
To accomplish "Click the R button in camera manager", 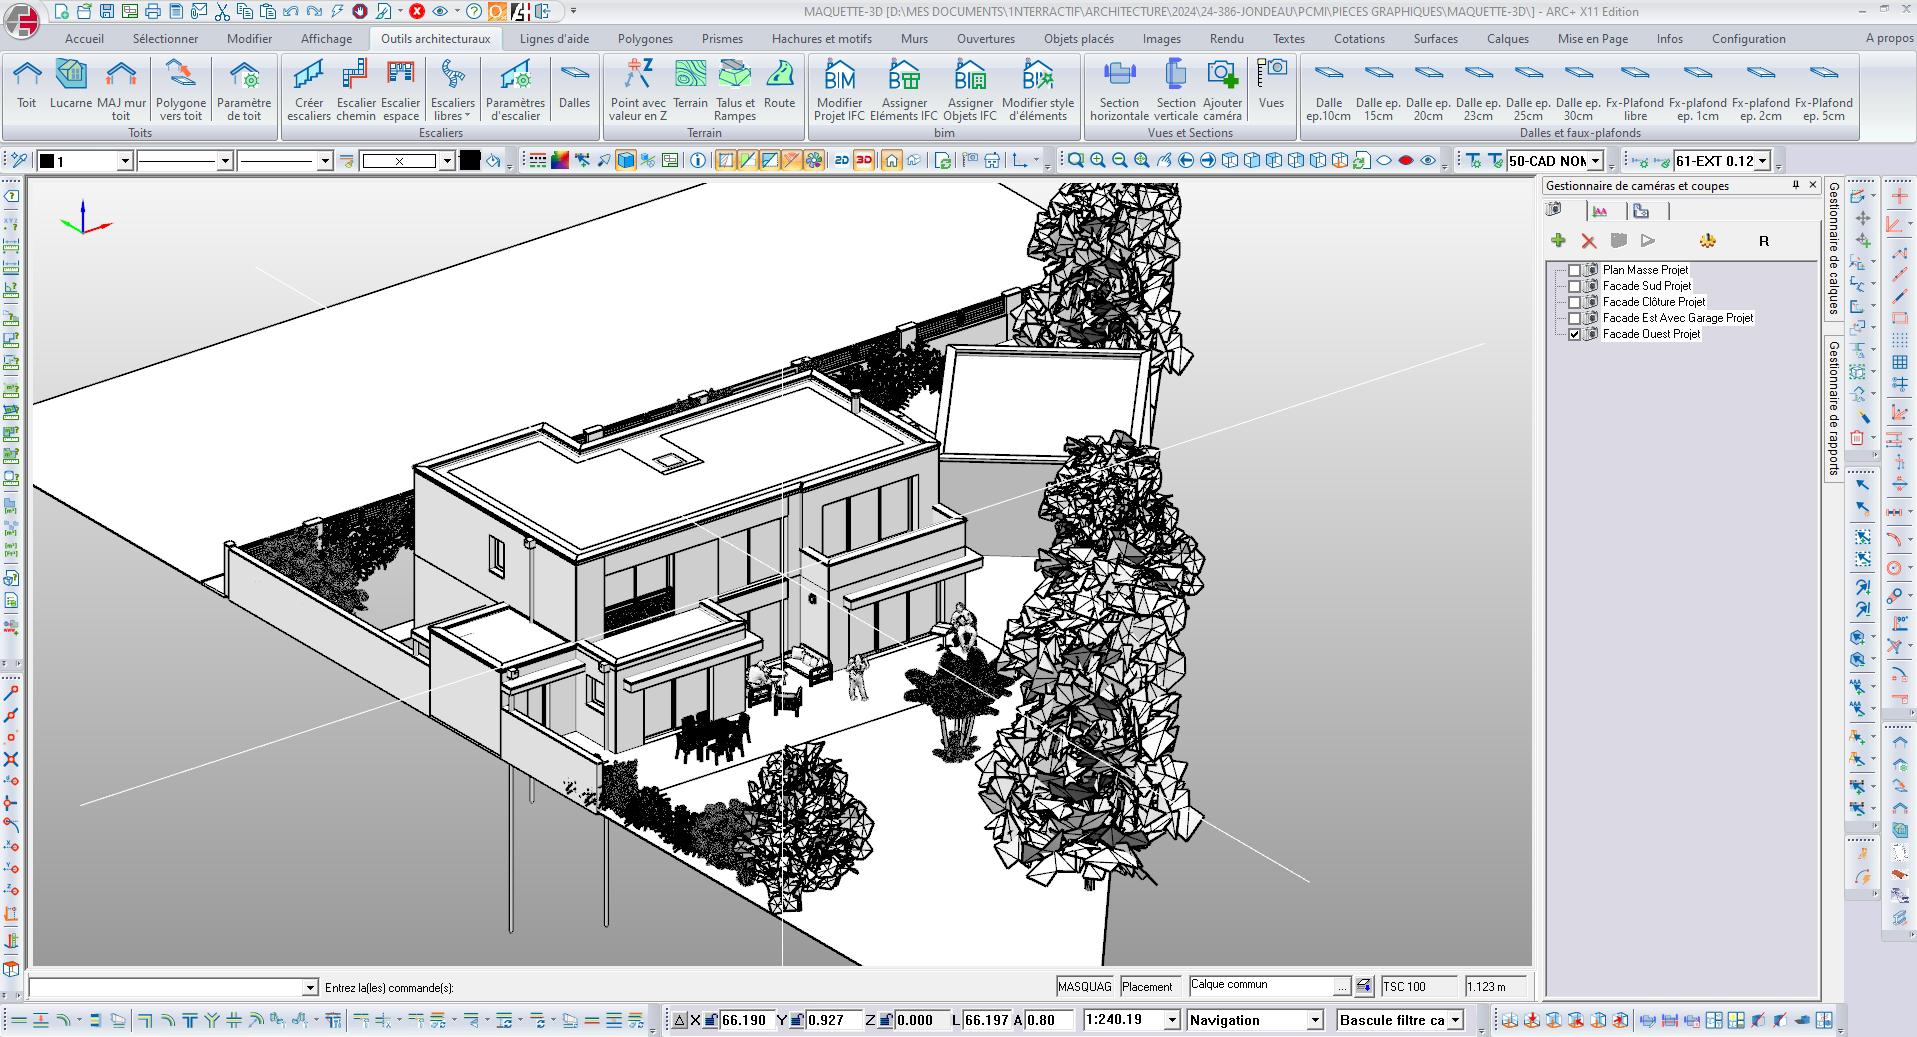I will coord(1763,241).
